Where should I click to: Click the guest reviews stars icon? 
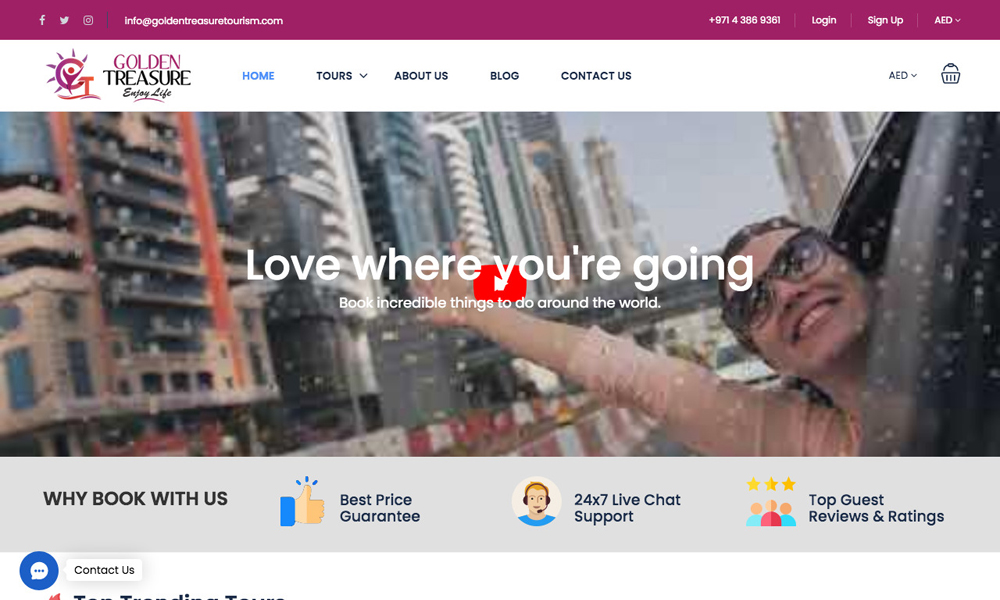point(771,501)
